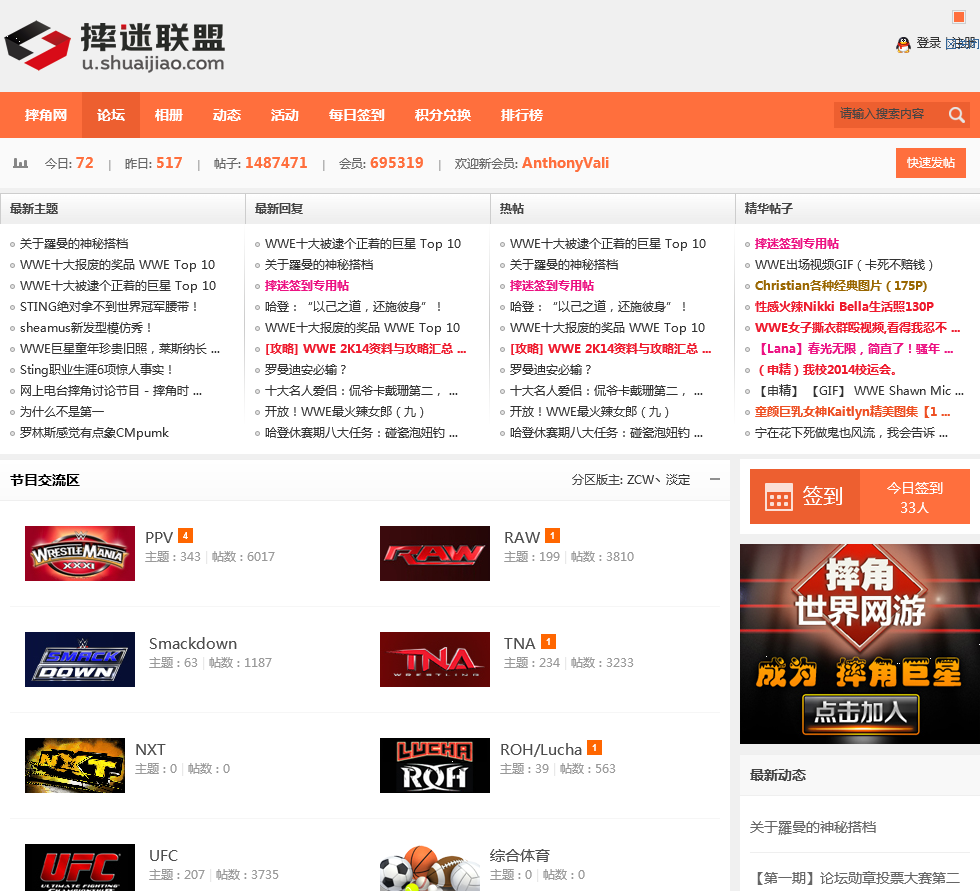Click the QQ penguin login icon

[903, 44]
